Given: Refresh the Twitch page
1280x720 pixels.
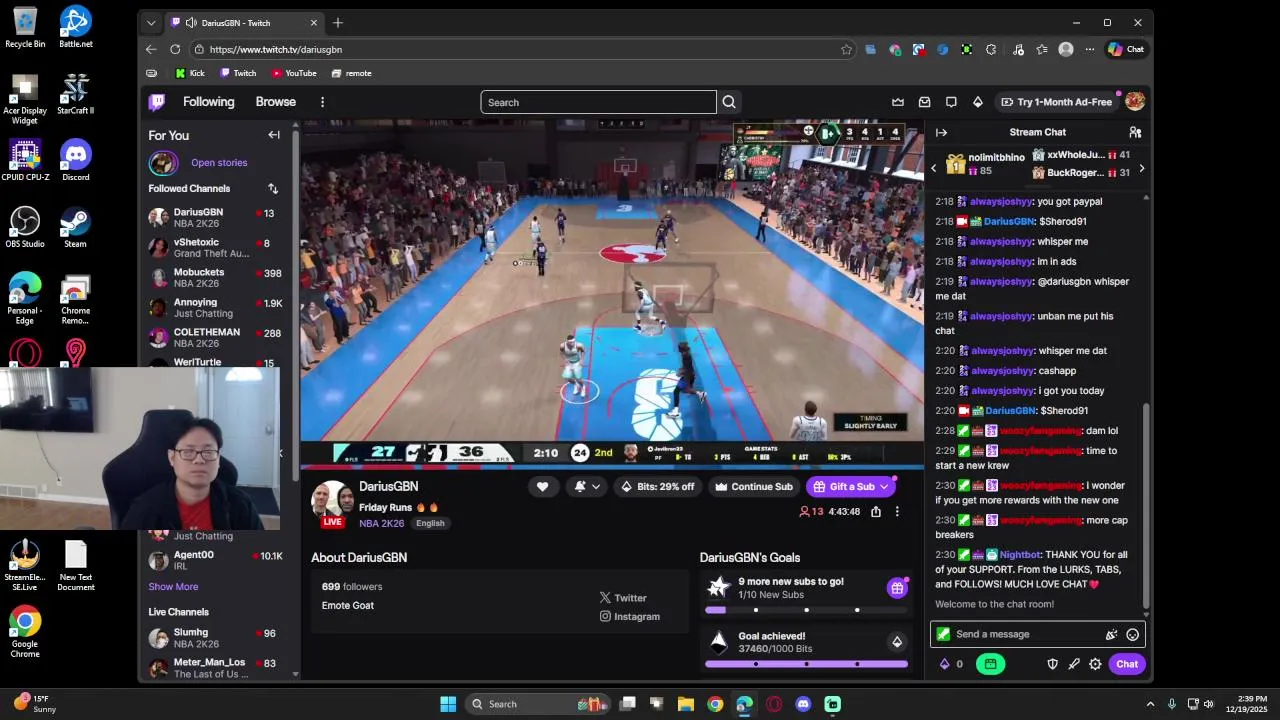Looking at the screenshot, I should (175, 49).
